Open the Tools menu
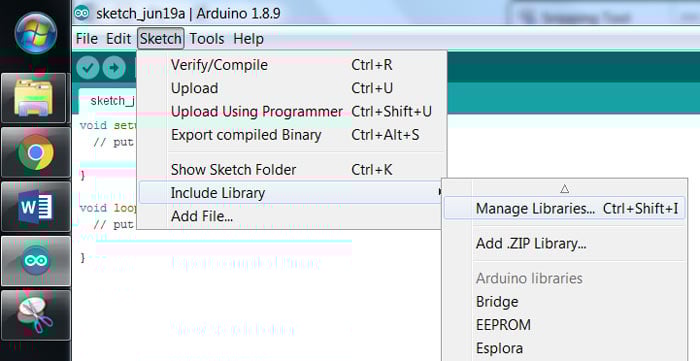This screenshot has height=361, width=700. point(207,39)
